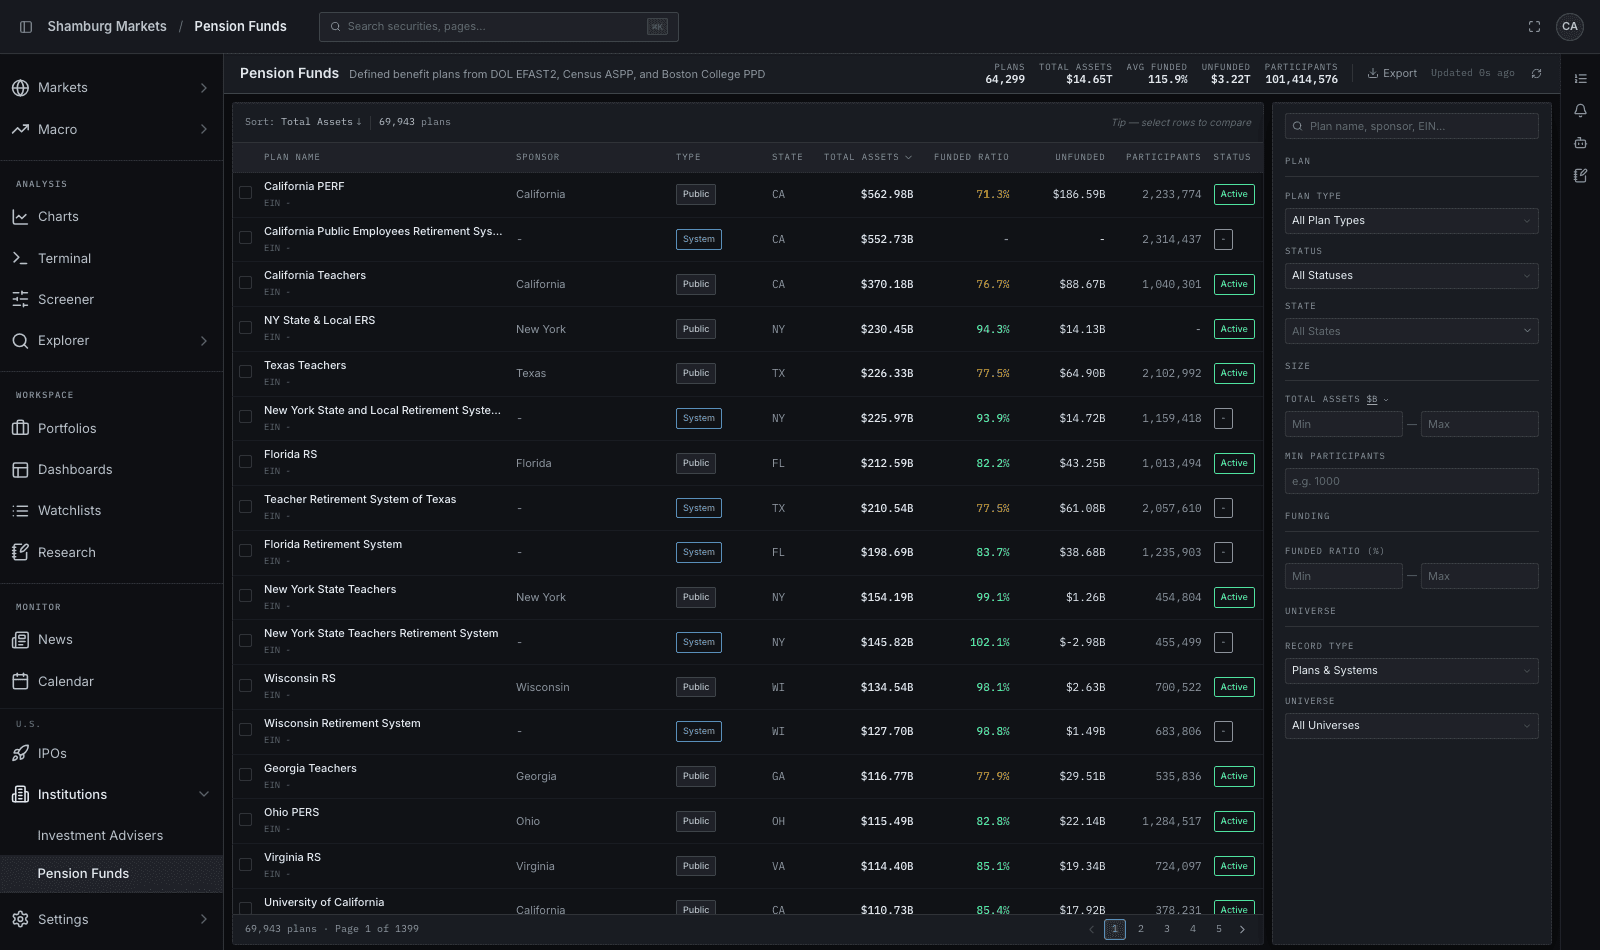1600x950 pixels.
Task: Tick the Florida RS row checkbox
Action: (245, 462)
